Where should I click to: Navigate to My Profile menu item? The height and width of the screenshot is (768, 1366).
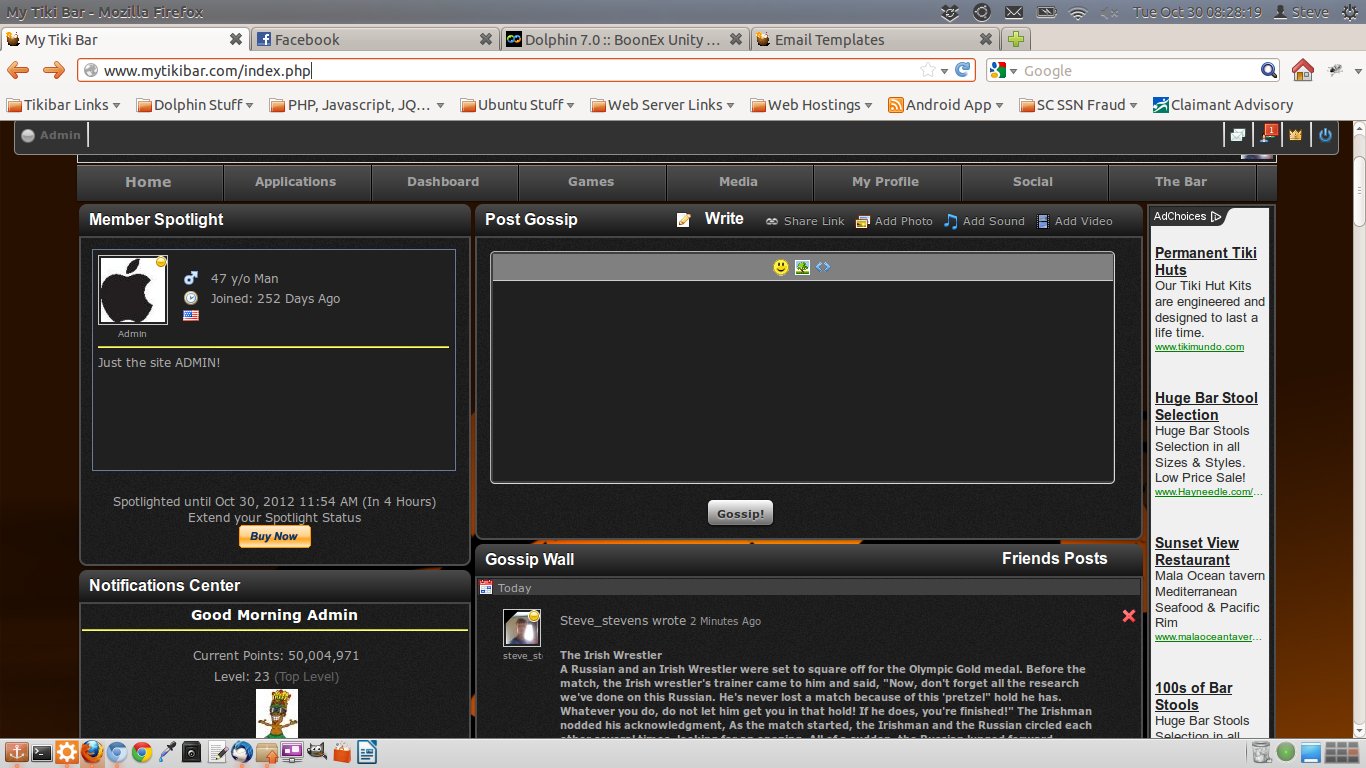point(886,182)
